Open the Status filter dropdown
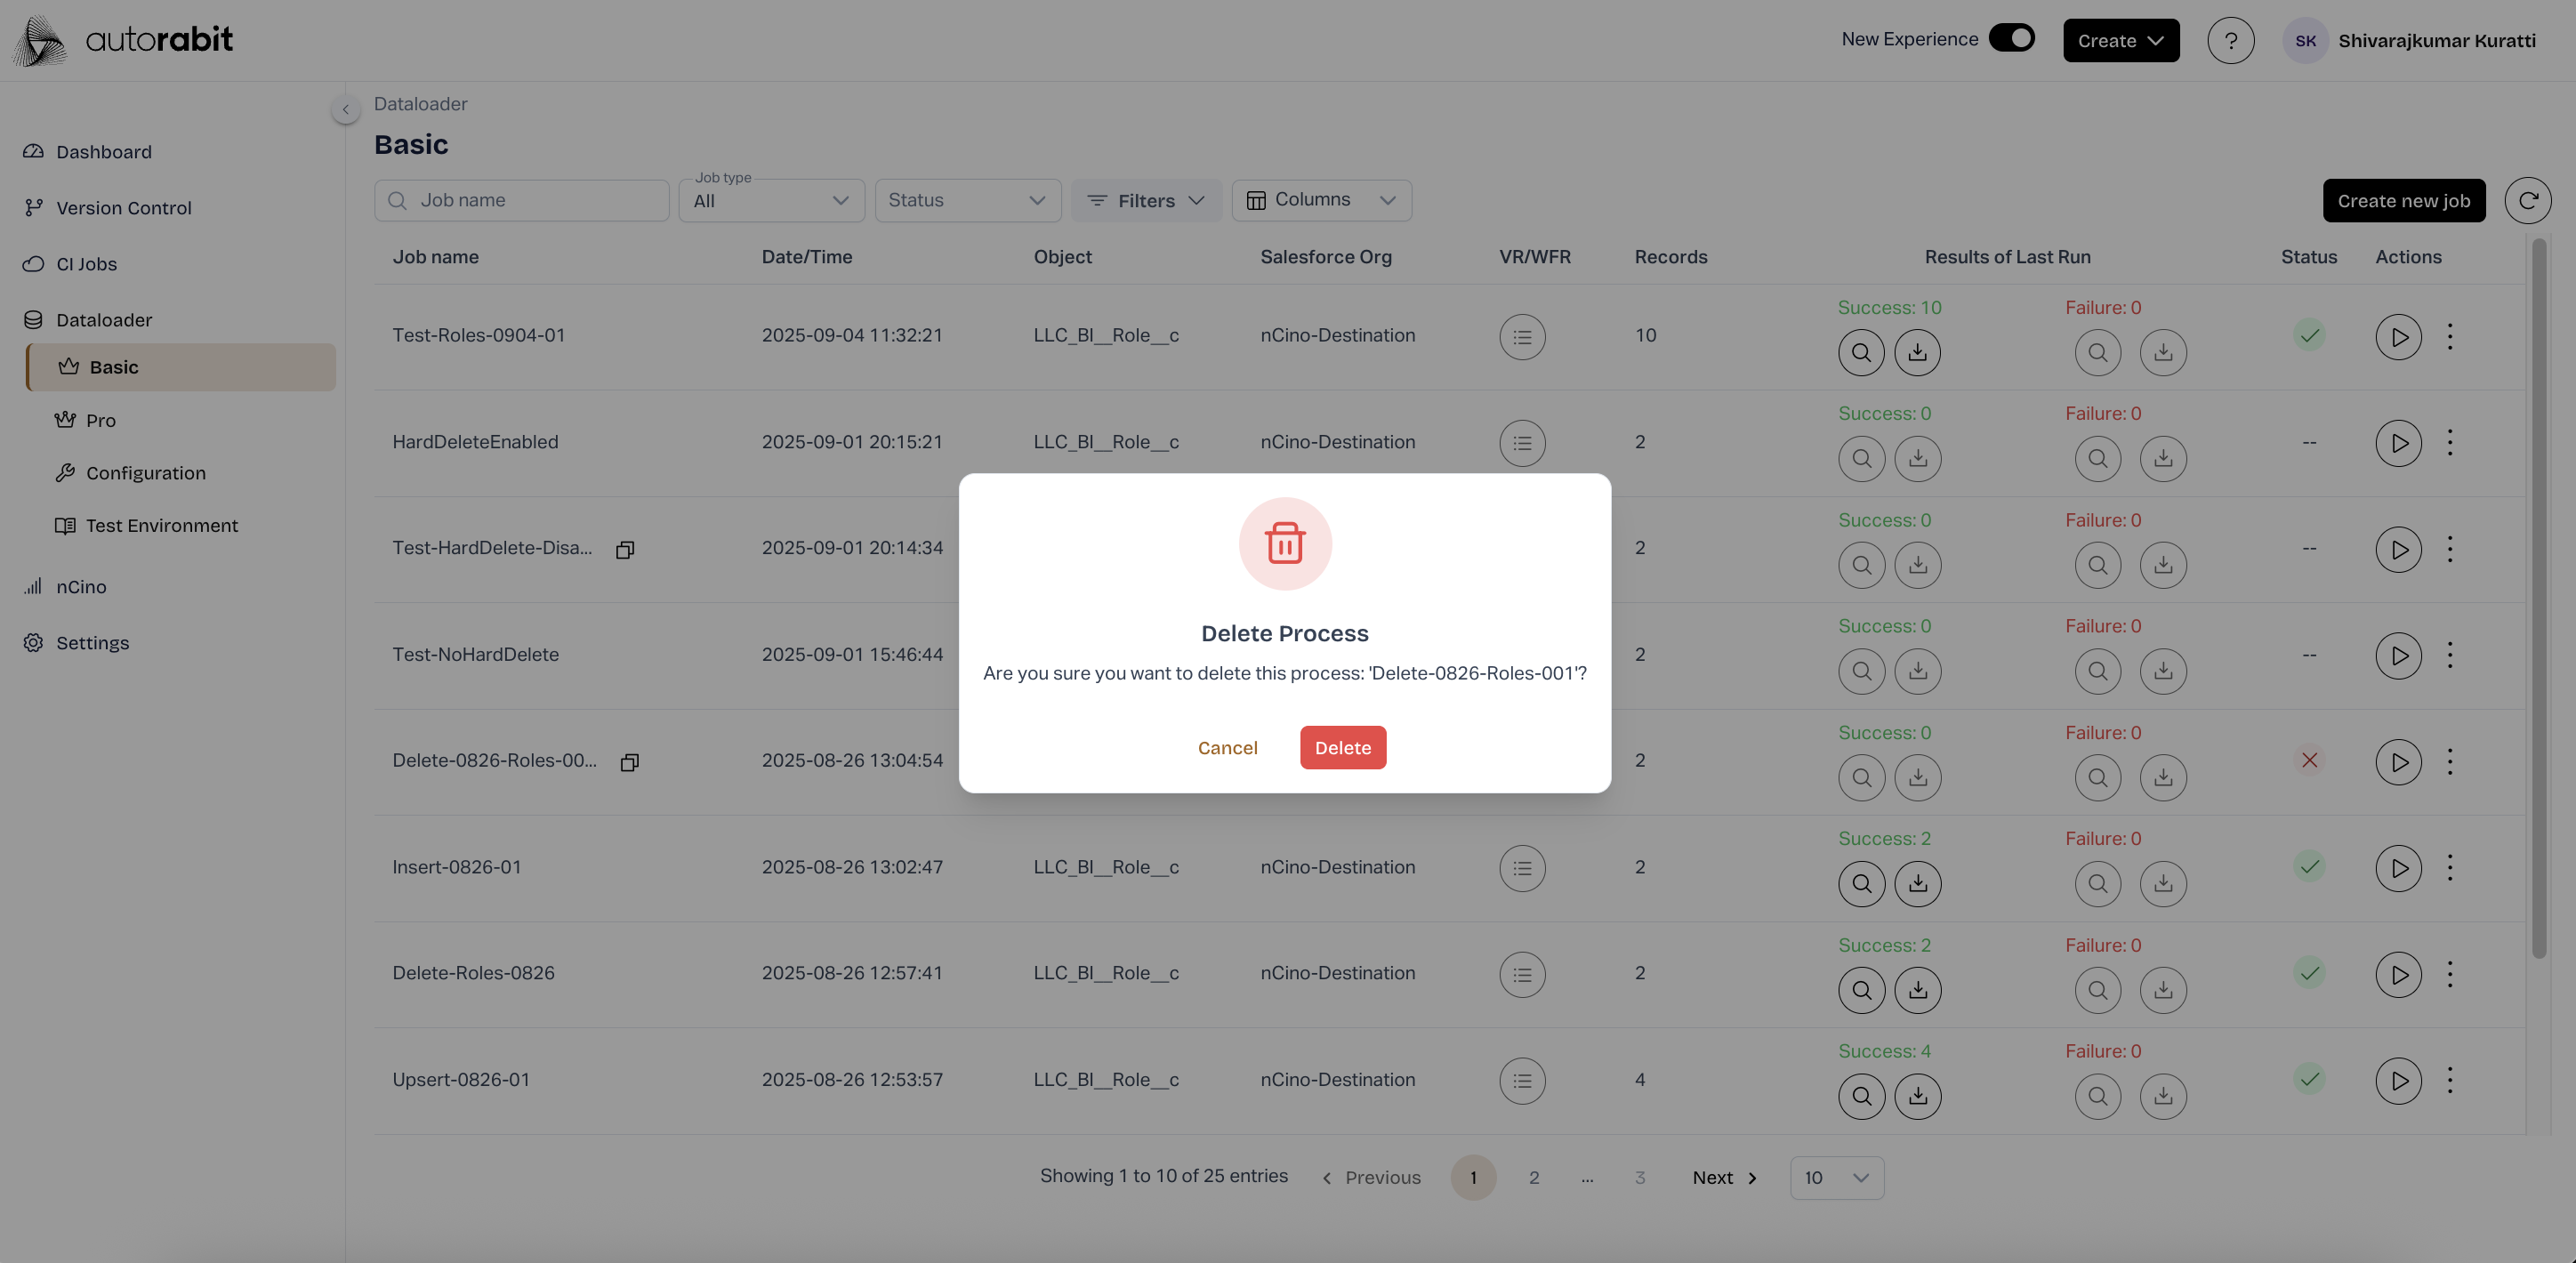2576x1263 pixels. coord(966,201)
